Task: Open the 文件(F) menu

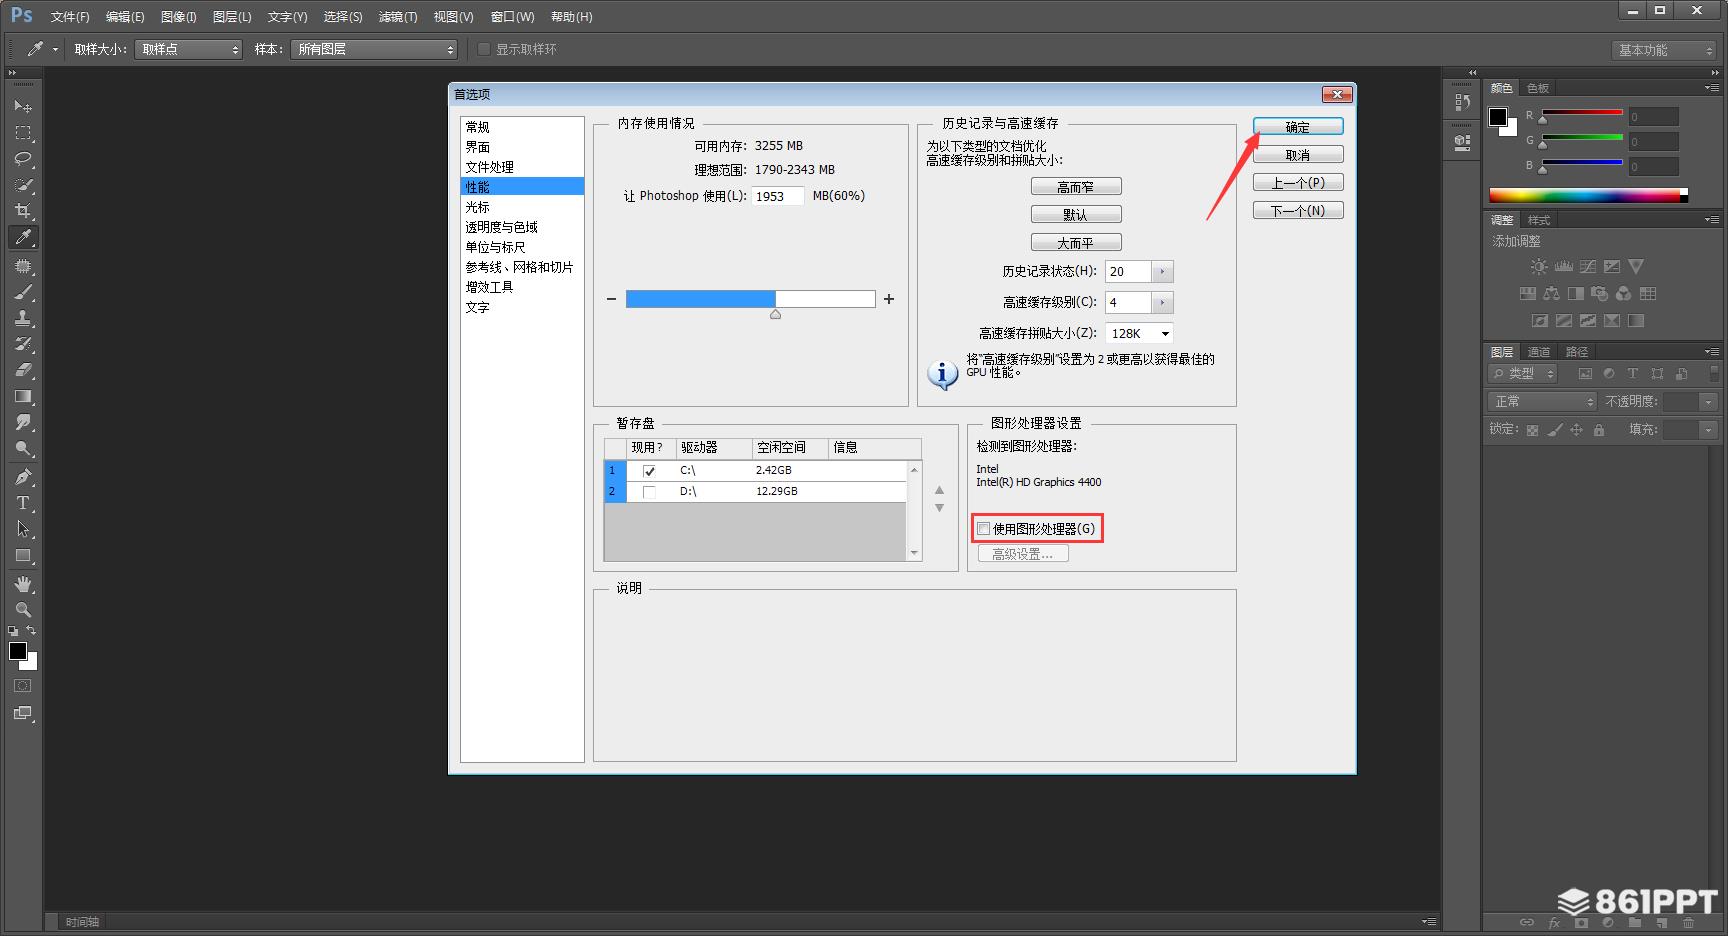Action: 70,17
